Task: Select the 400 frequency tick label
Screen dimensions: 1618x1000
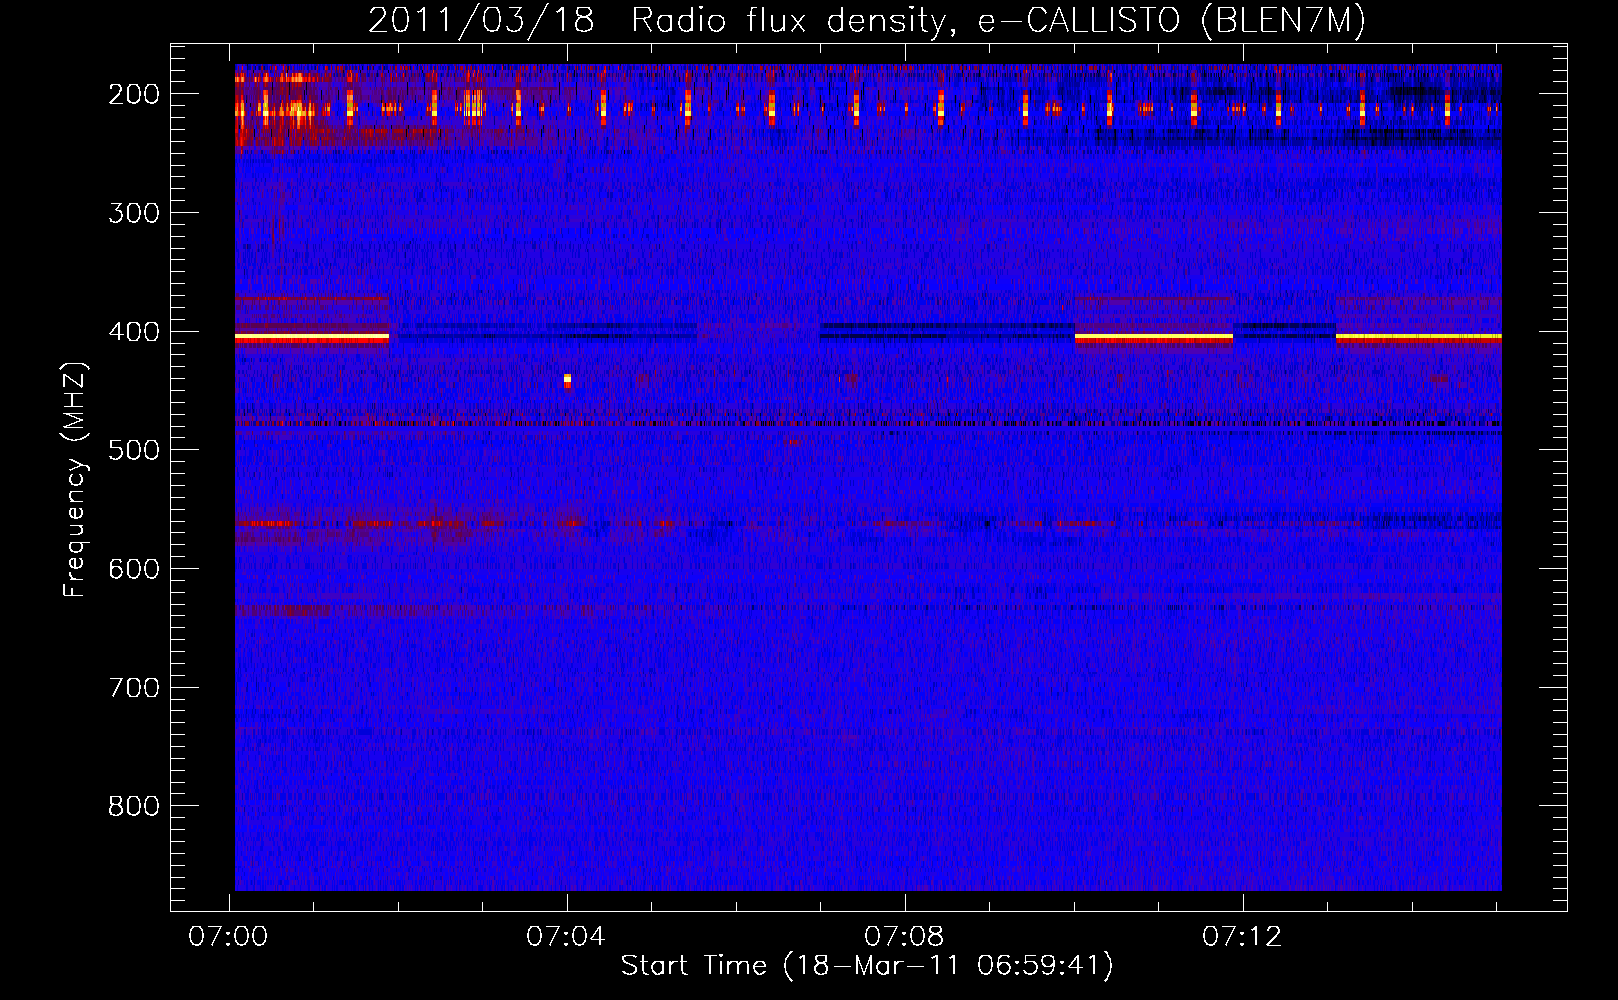Action: pos(134,332)
